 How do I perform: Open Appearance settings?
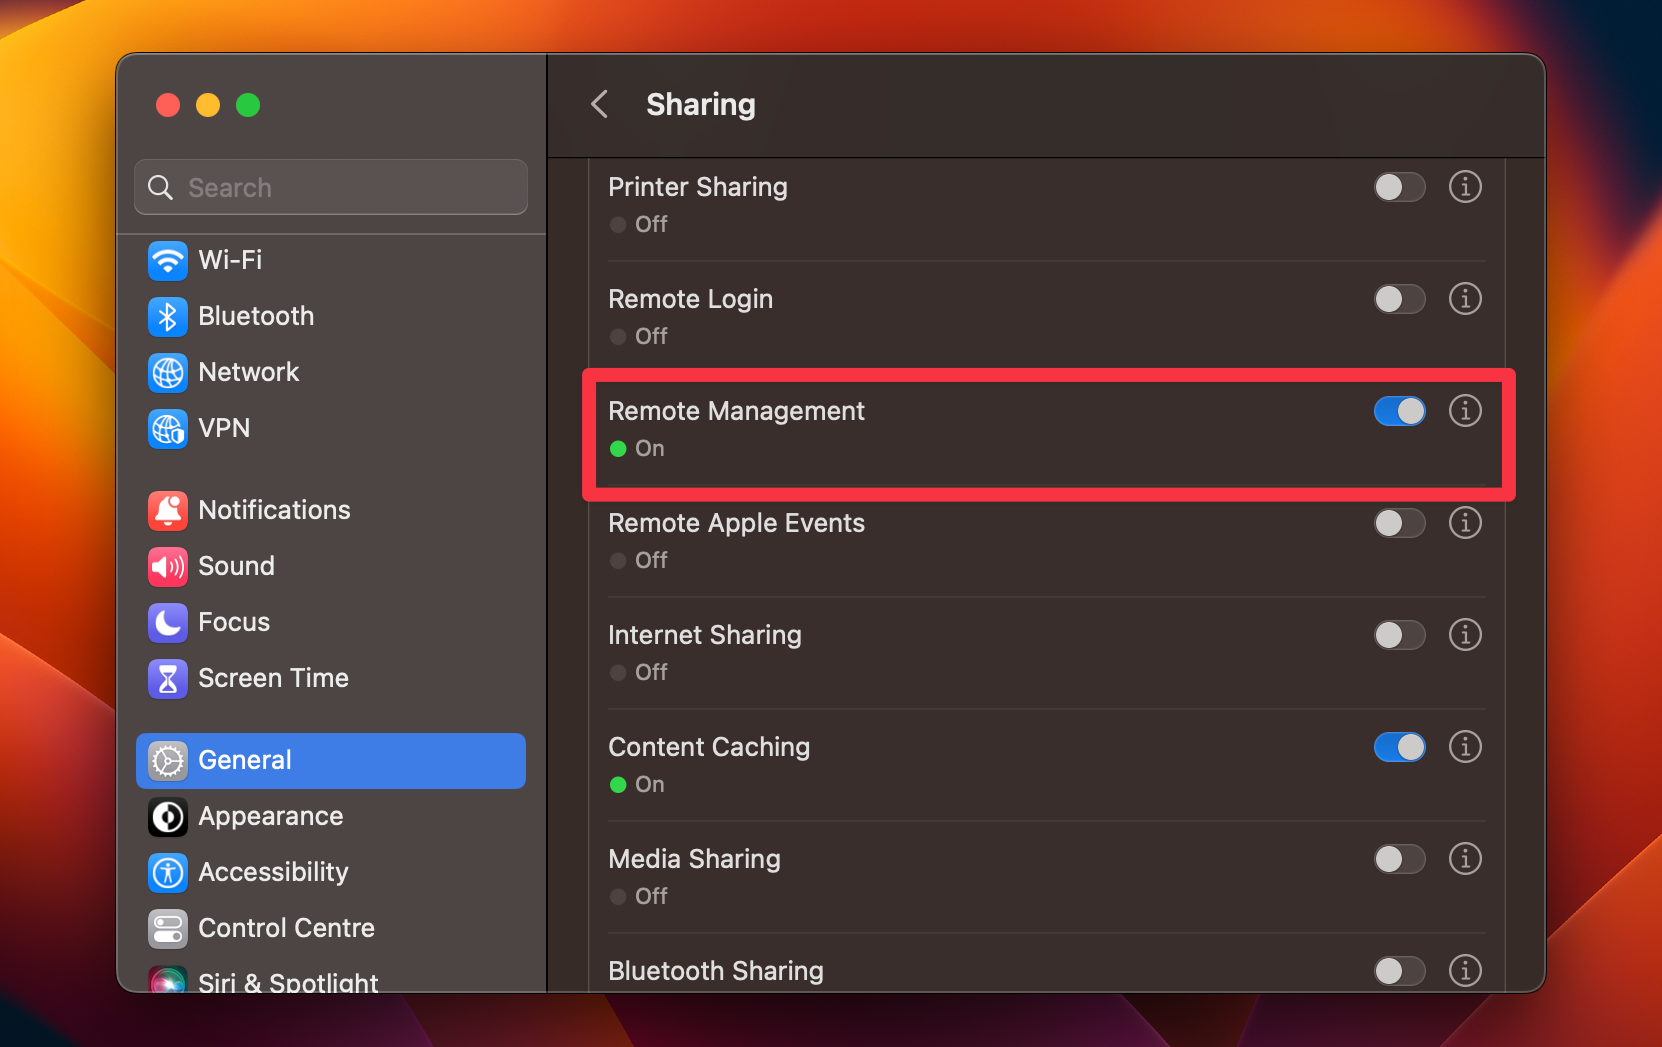pos(270,816)
